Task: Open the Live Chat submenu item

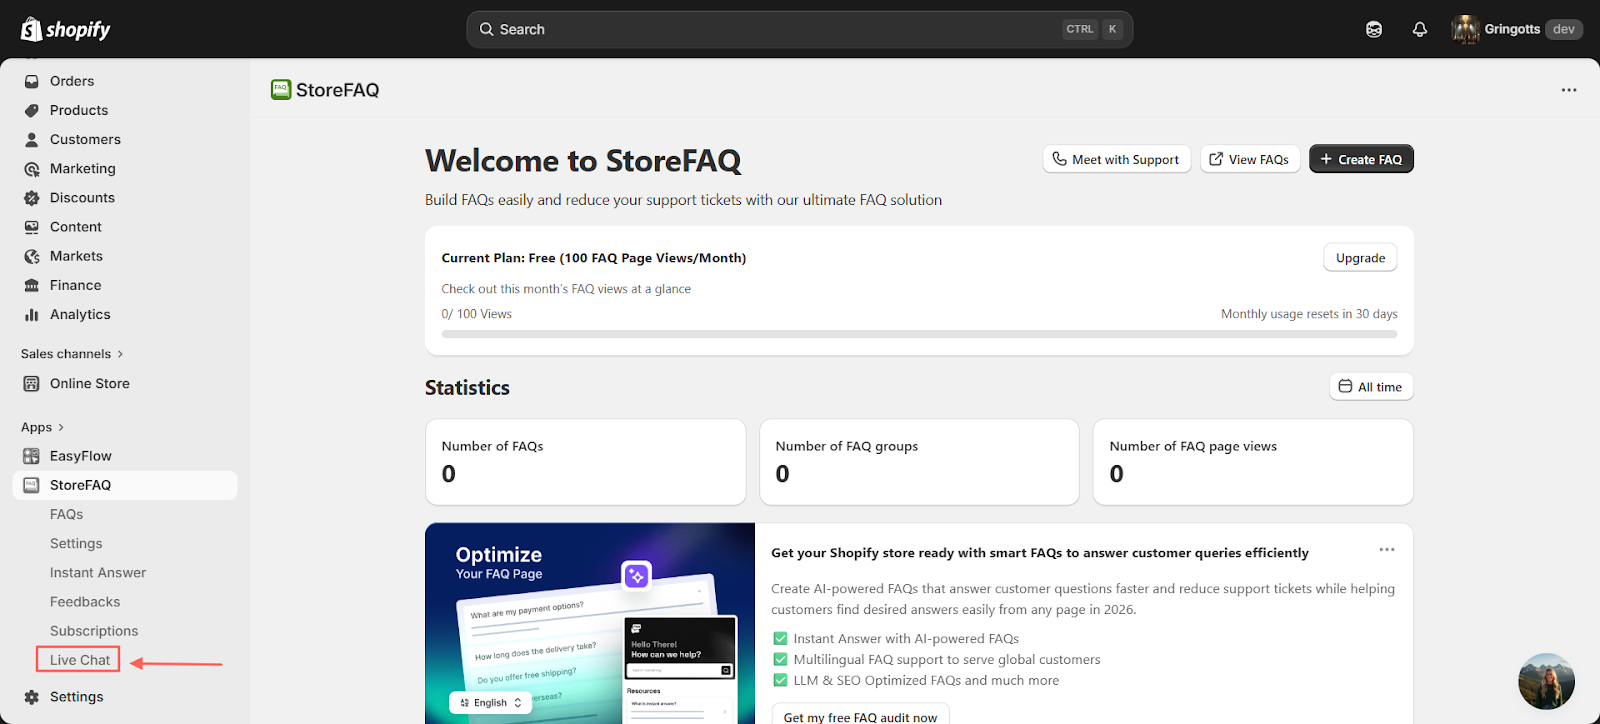Action: coord(80,660)
